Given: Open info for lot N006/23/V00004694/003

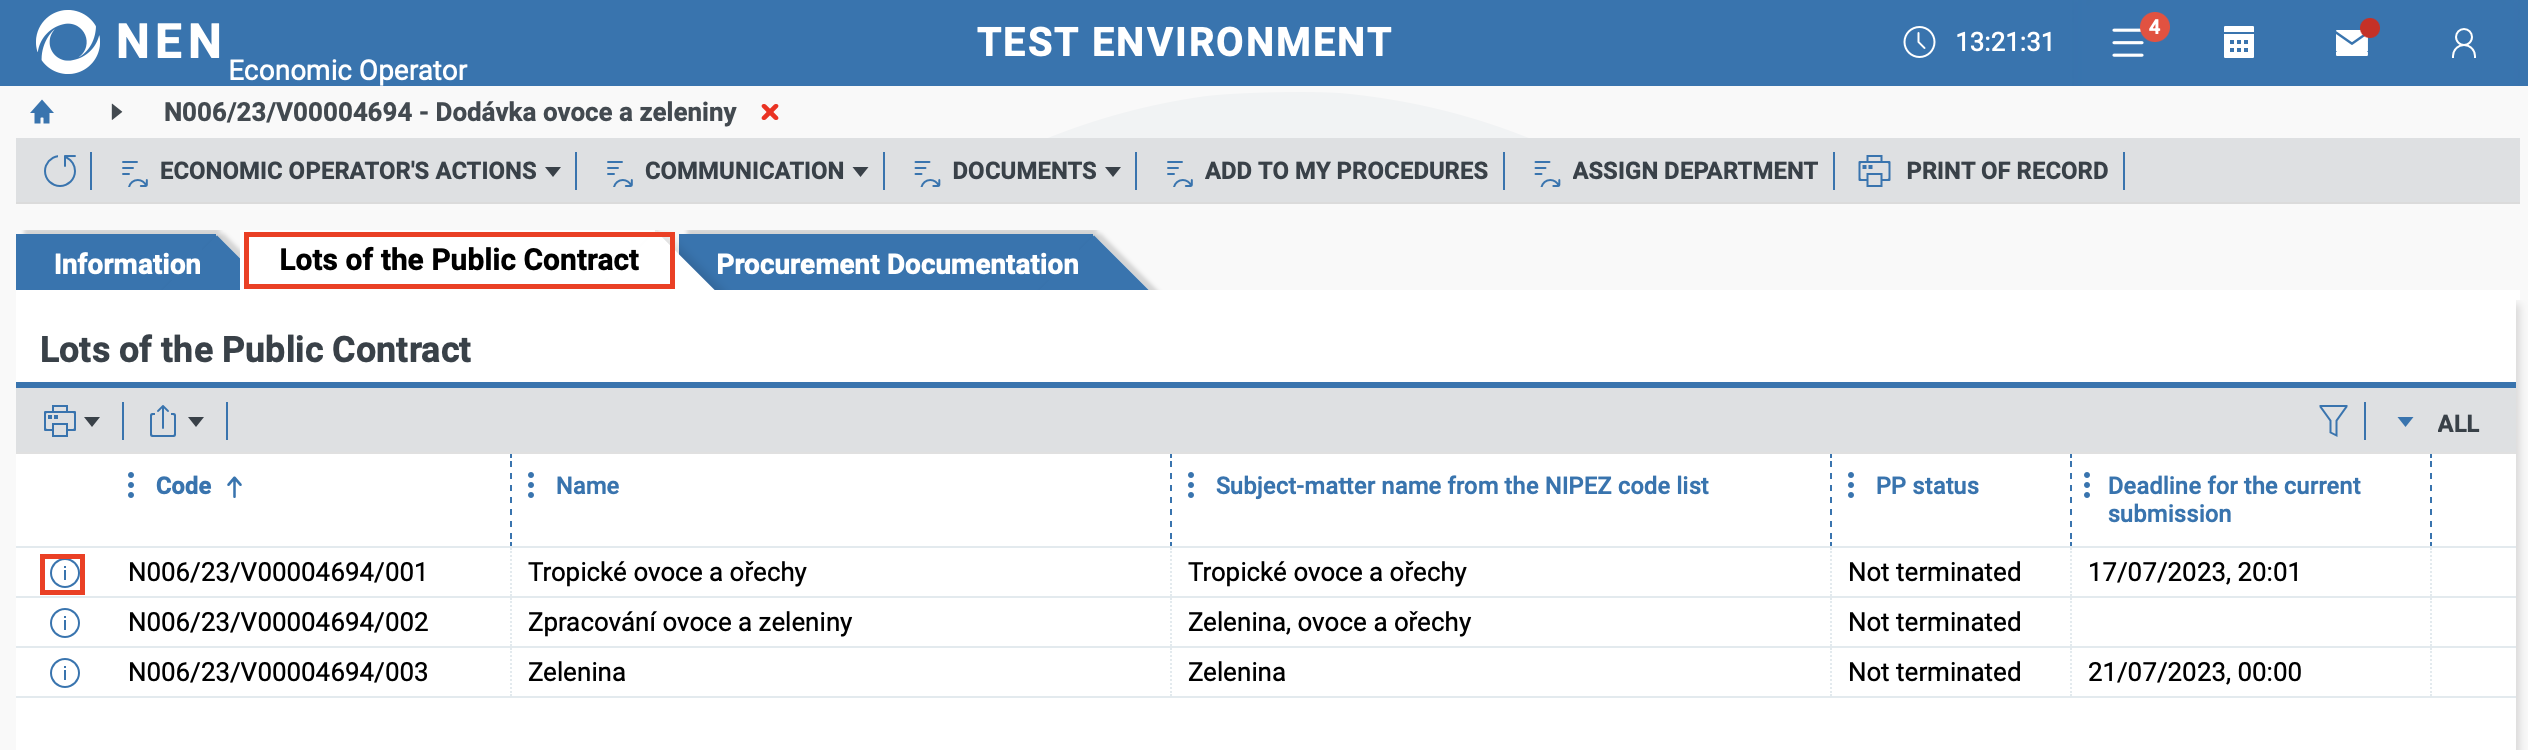Looking at the screenshot, I should 65,673.
